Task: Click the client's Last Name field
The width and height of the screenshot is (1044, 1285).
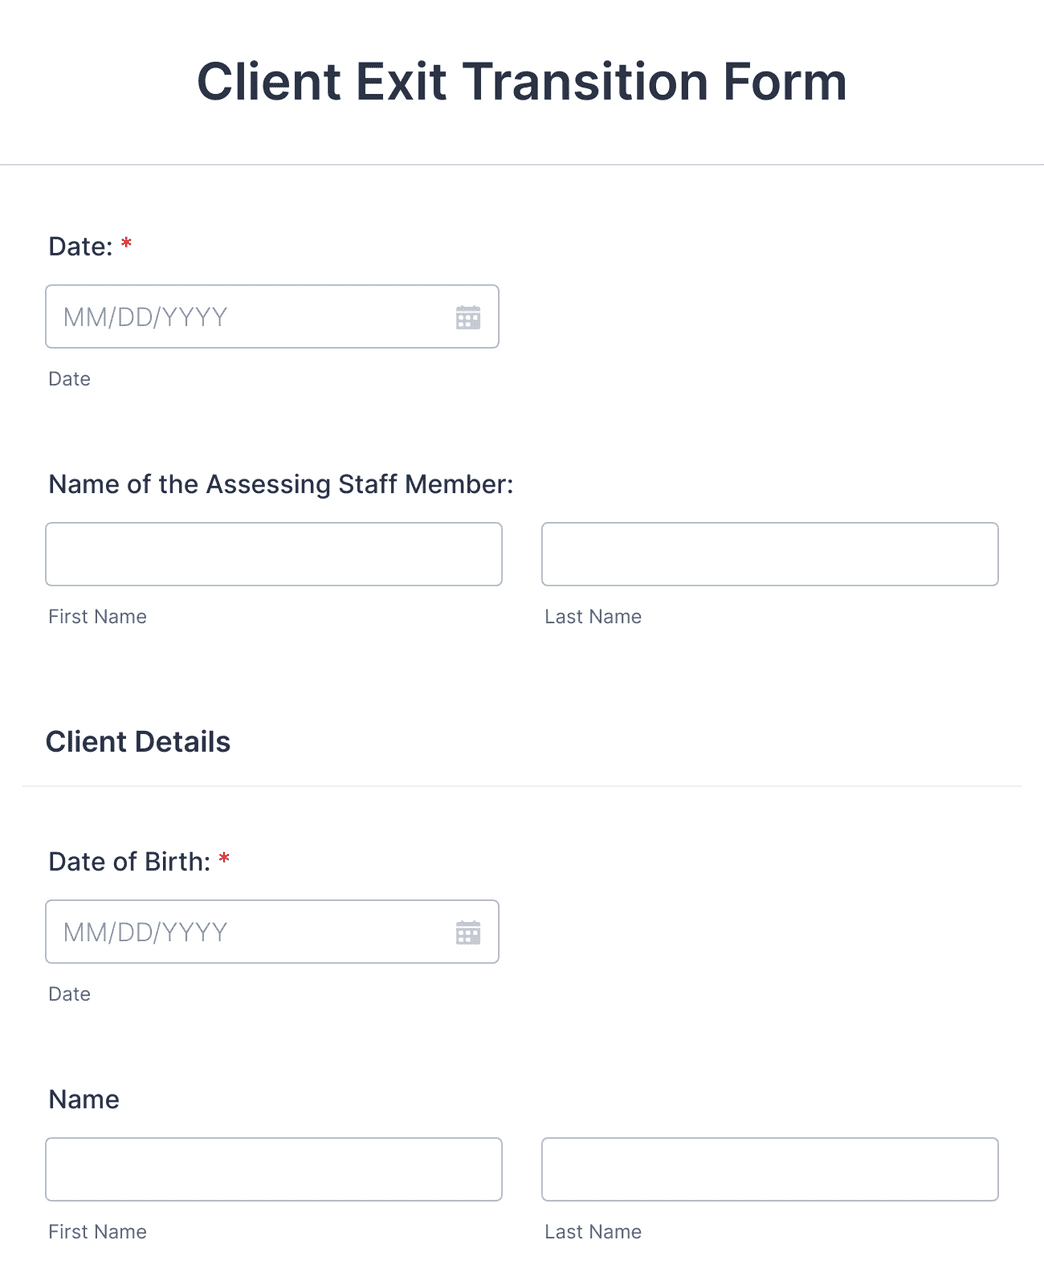Action: pos(769,1169)
